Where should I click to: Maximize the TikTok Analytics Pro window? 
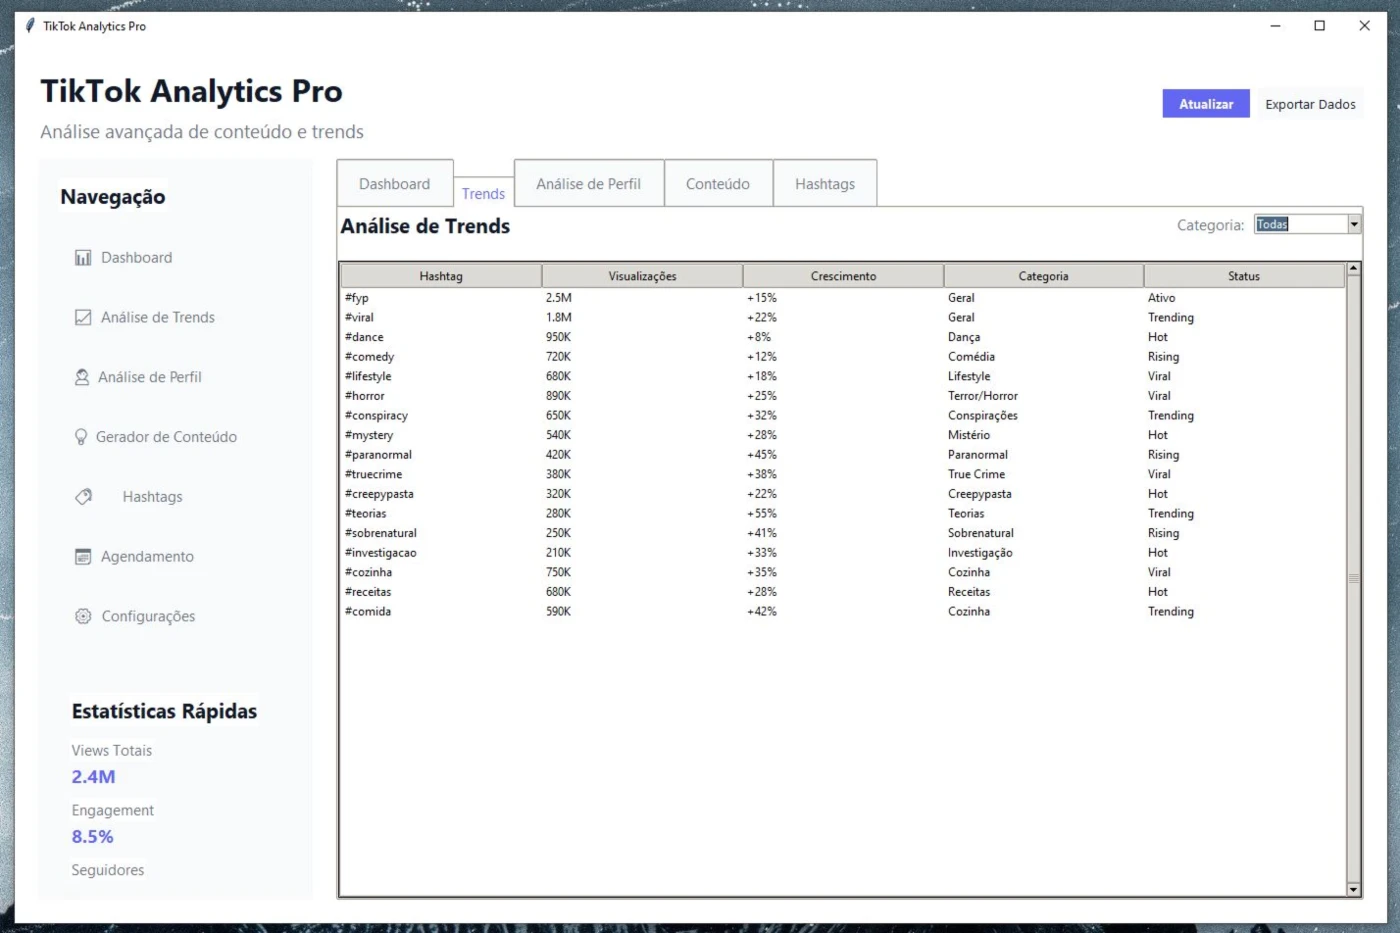coord(1319,26)
